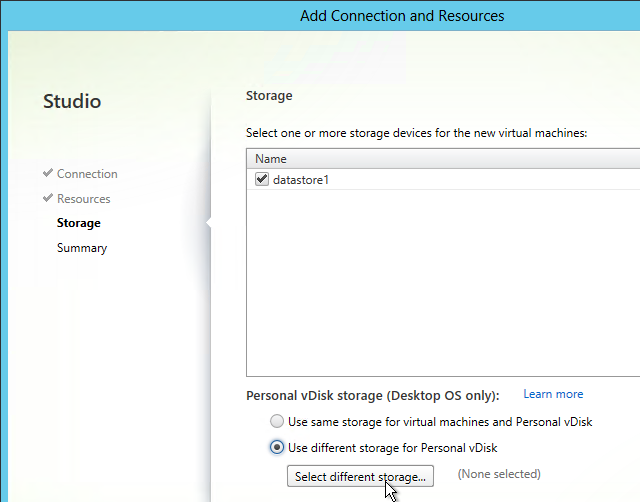Click the 'Select one or more storage devices' text
The image size is (640, 502).
pyautogui.click(x=416, y=132)
